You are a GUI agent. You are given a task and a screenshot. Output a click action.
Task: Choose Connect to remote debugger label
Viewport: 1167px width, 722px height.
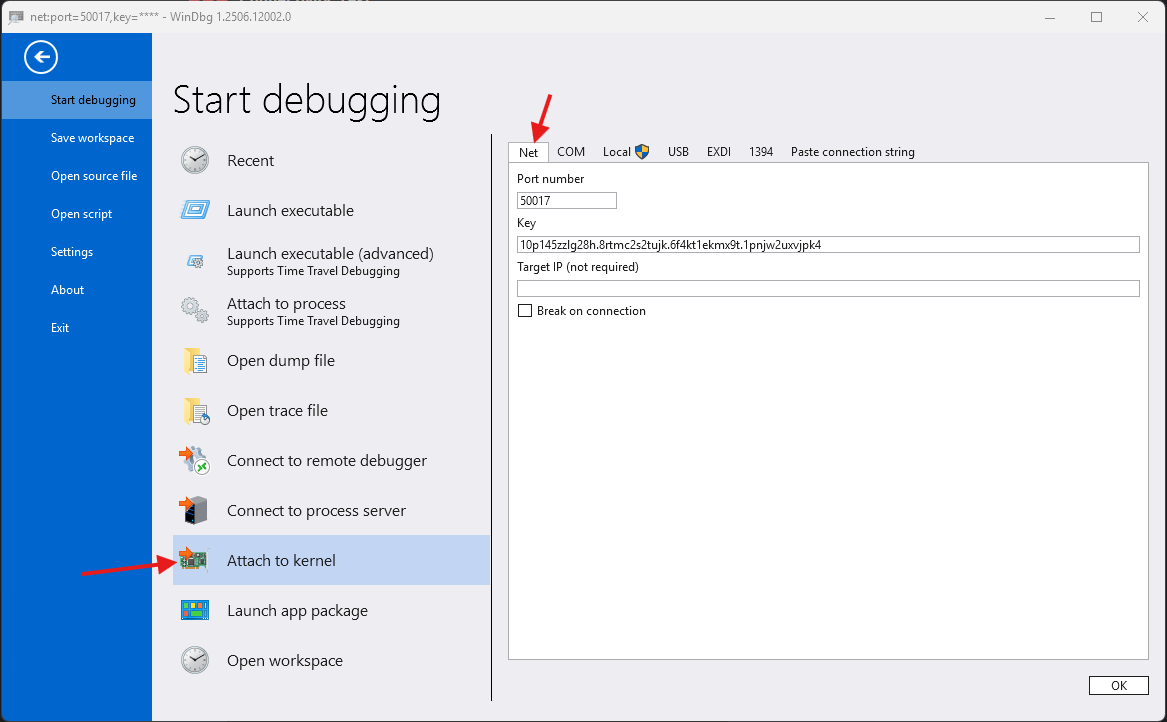pos(327,461)
